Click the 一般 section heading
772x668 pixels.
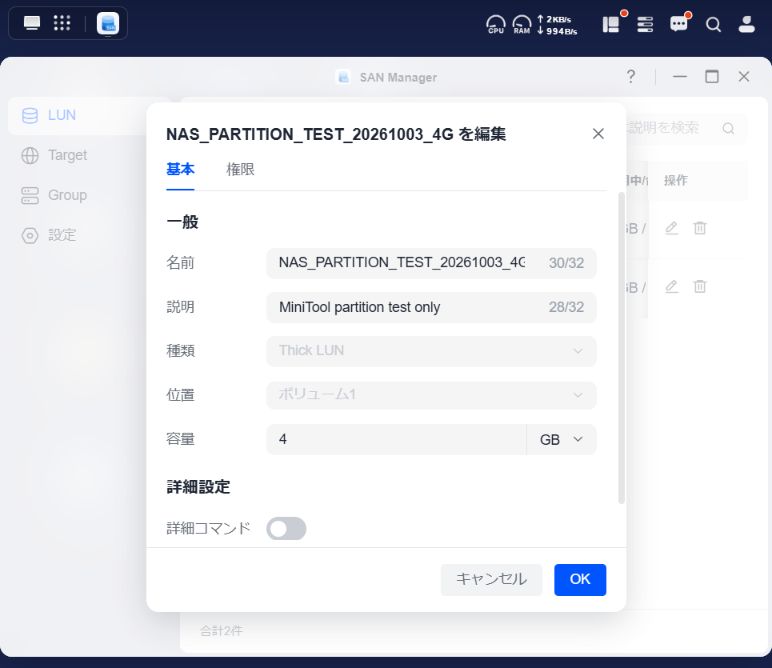tap(182, 222)
